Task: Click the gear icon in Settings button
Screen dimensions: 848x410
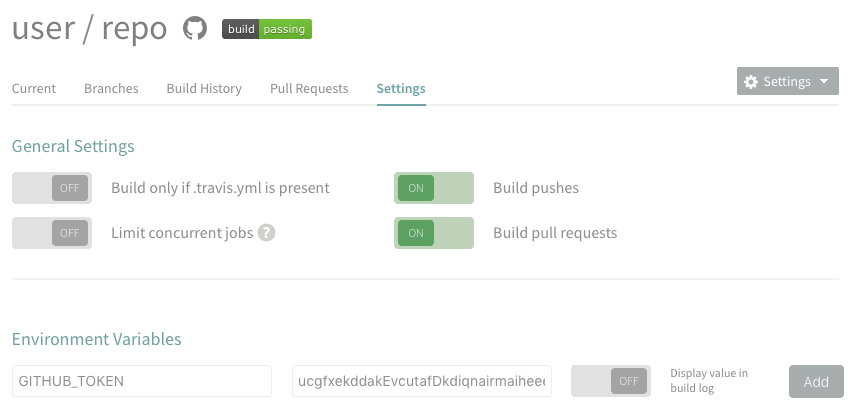Action: click(751, 82)
